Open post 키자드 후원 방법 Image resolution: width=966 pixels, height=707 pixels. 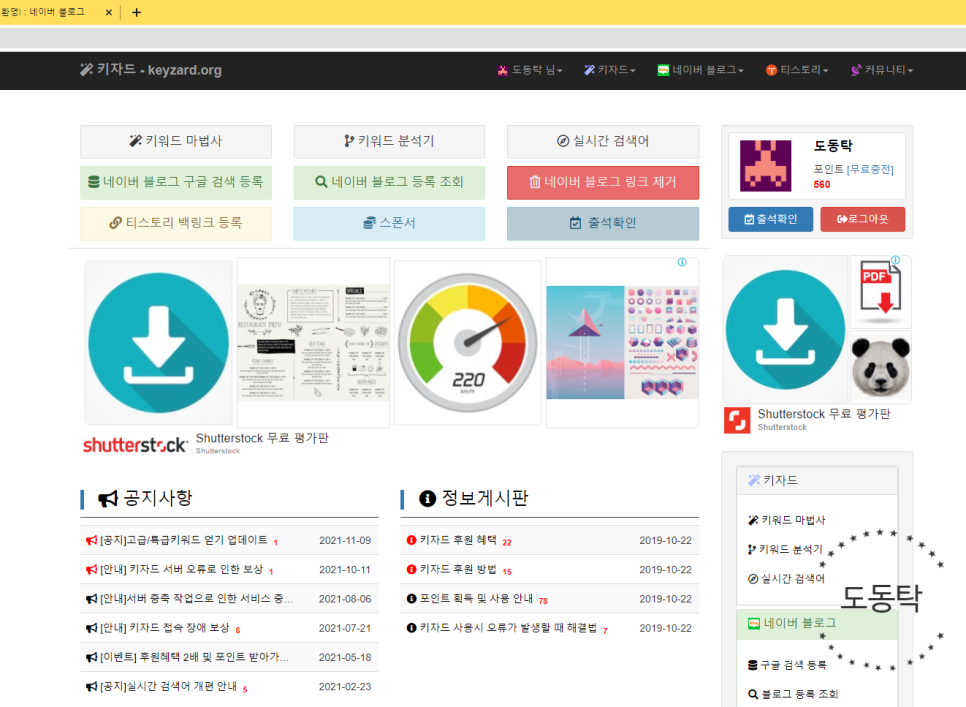tap(458, 569)
